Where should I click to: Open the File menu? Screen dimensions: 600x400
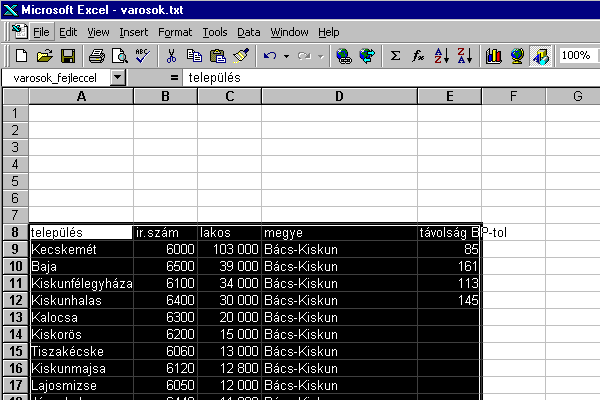pos(41,32)
